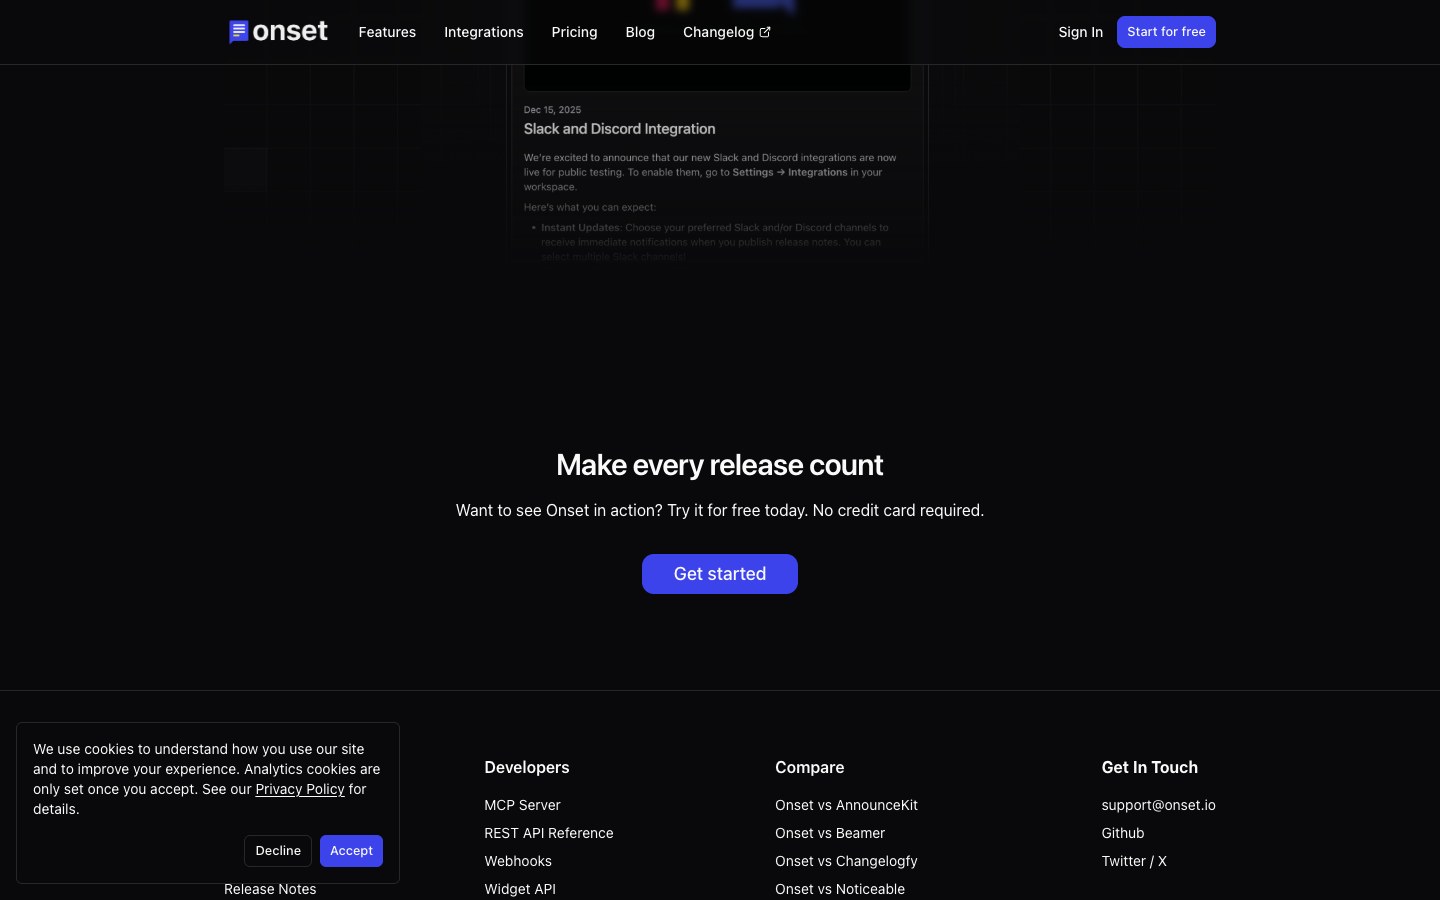Screen dimensions: 1440x900
Task: Click the Get In Touch heading
Action: (1149, 767)
